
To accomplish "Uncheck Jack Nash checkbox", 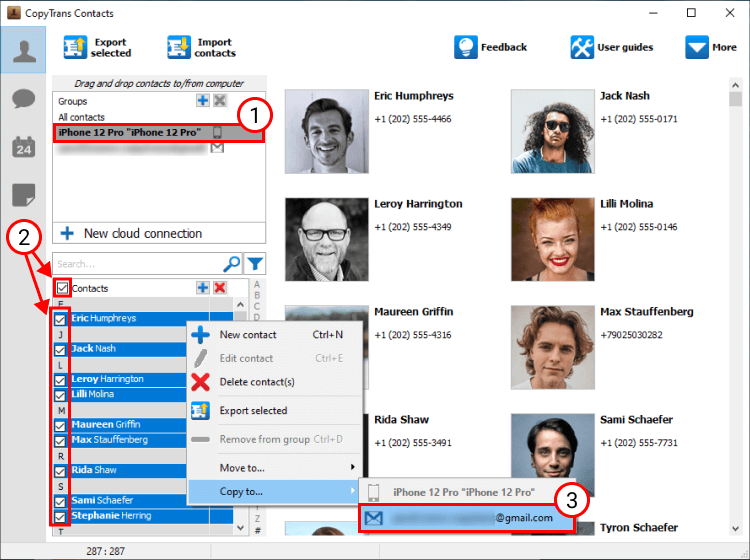I will tap(60, 350).
